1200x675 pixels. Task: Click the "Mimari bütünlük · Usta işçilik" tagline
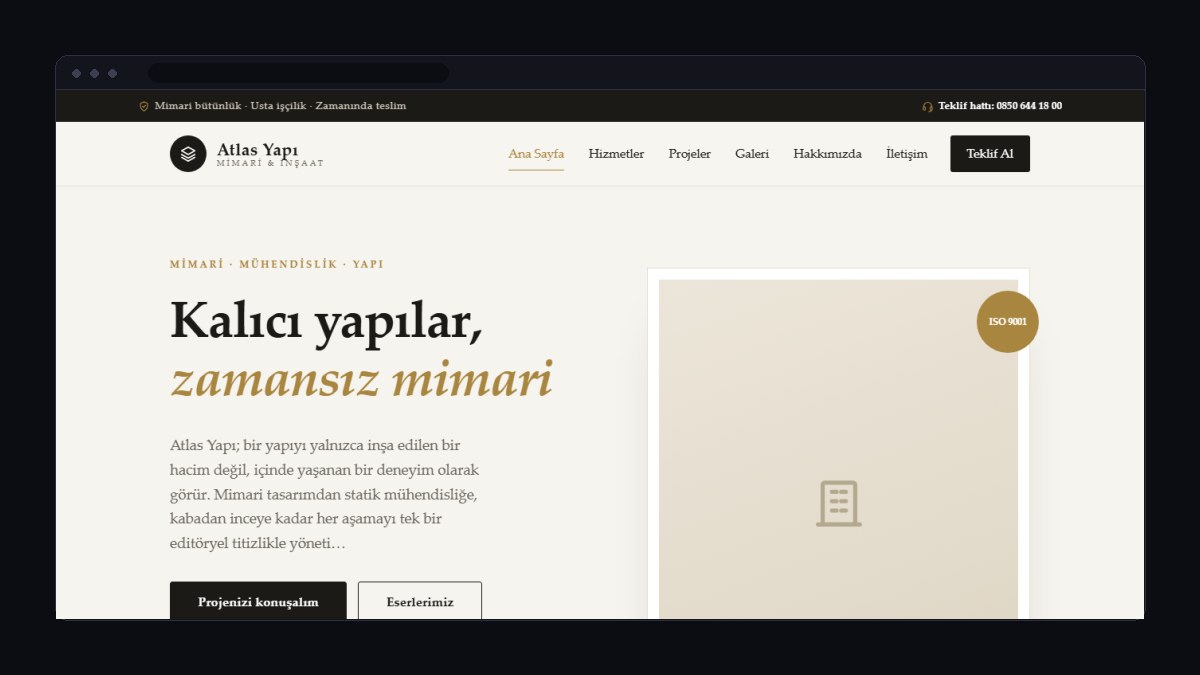280,106
